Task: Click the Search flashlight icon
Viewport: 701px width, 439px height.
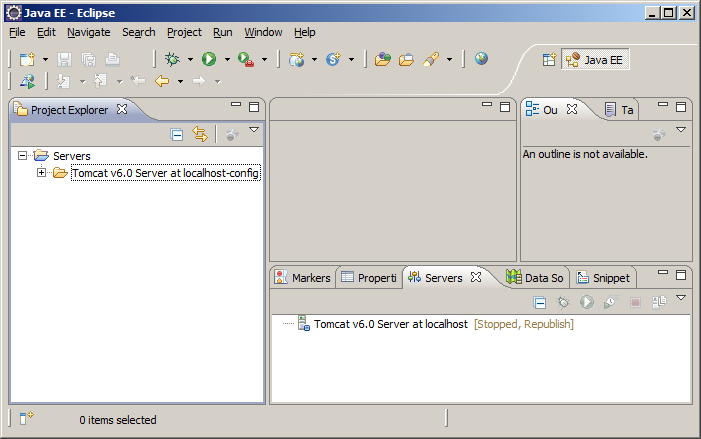Action: click(x=431, y=59)
